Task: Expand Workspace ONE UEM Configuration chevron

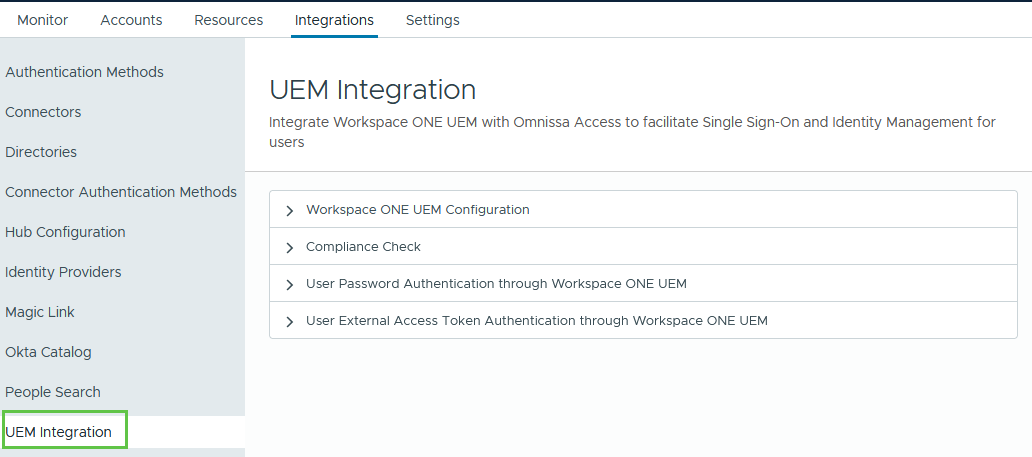Action: (x=290, y=211)
